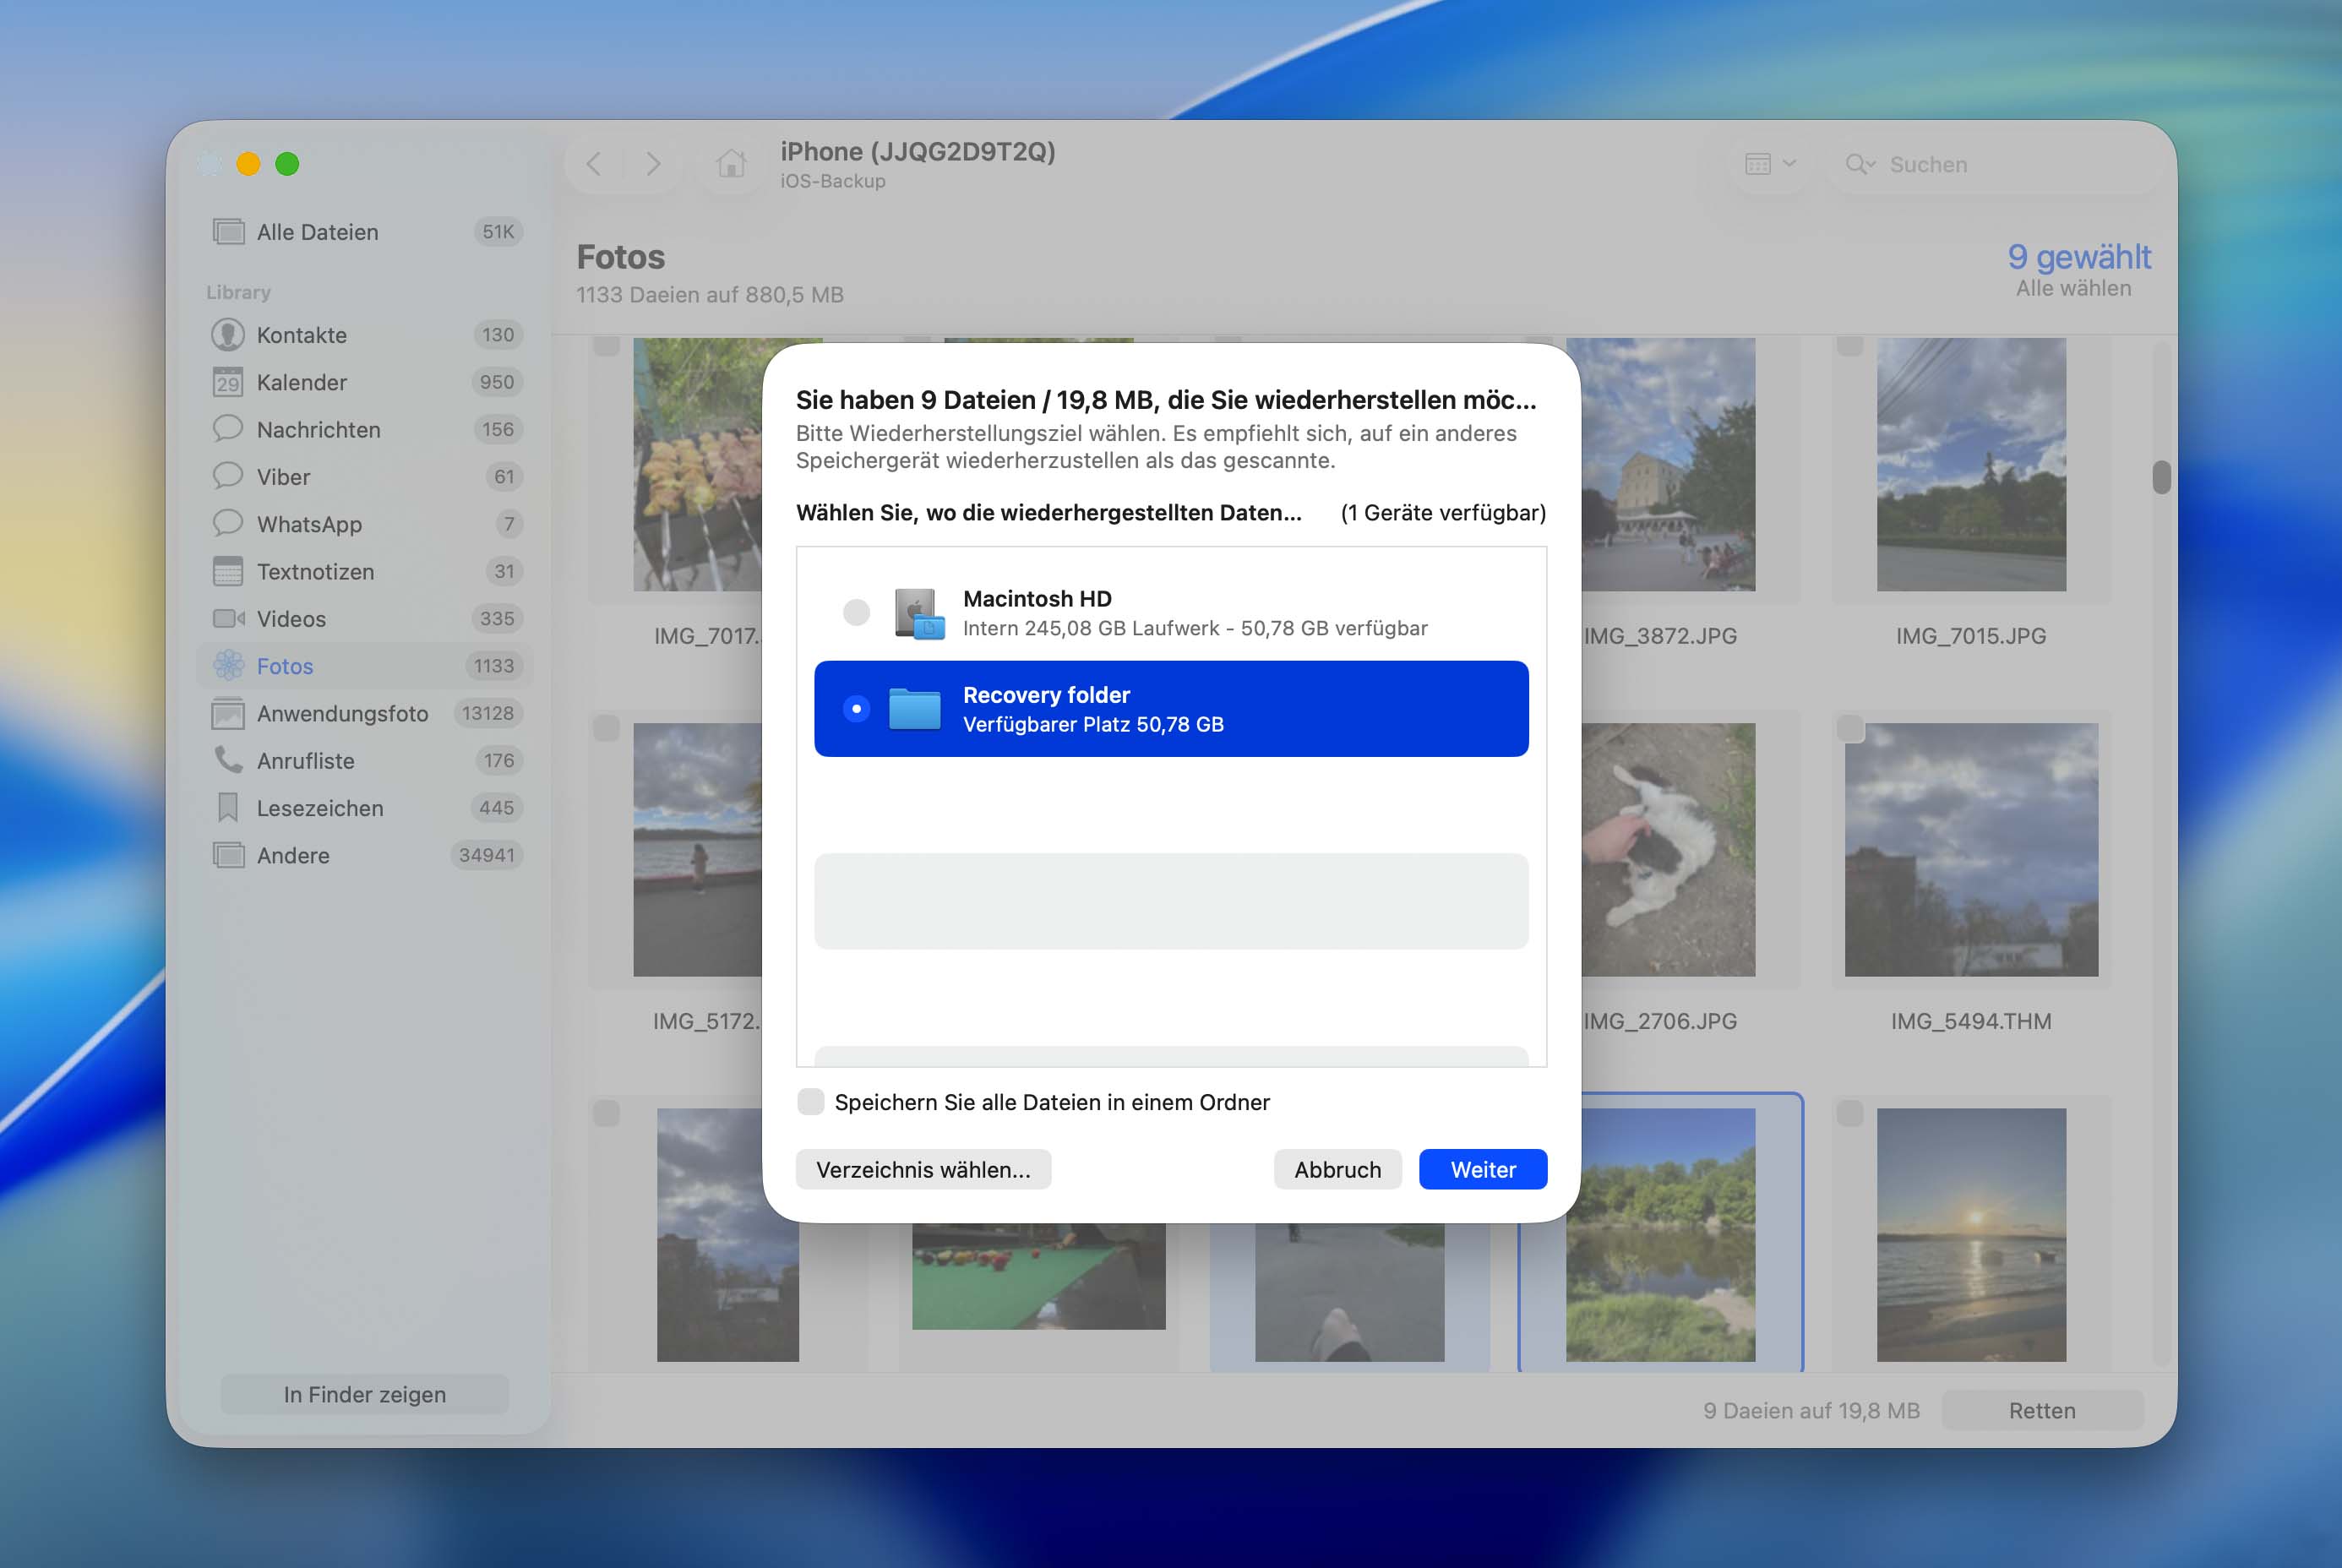Open Anrufliste category

(x=365, y=760)
